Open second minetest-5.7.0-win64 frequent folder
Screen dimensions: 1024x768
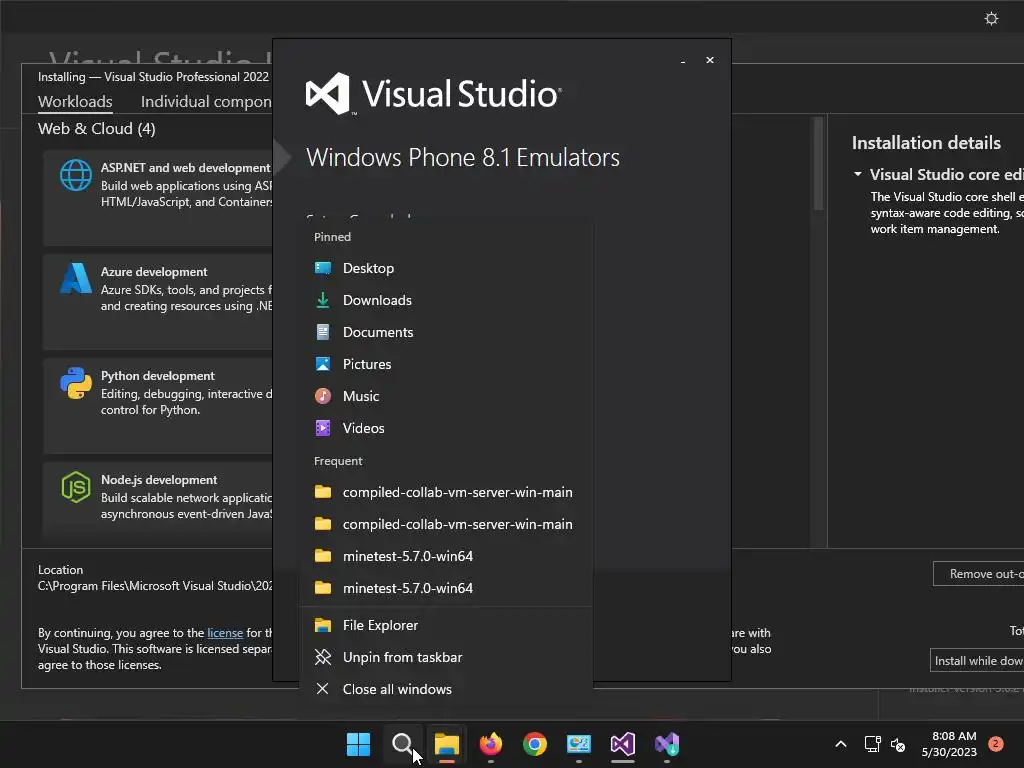point(446,588)
